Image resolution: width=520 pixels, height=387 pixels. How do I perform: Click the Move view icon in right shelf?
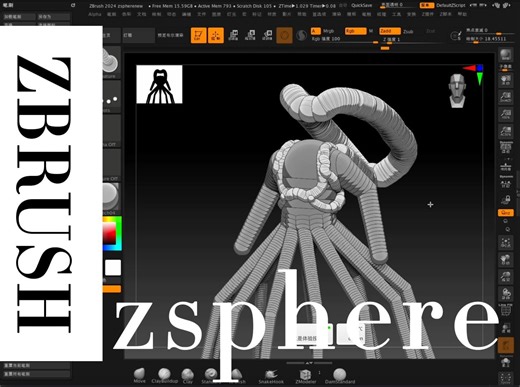pyautogui.click(x=506, y=260)
